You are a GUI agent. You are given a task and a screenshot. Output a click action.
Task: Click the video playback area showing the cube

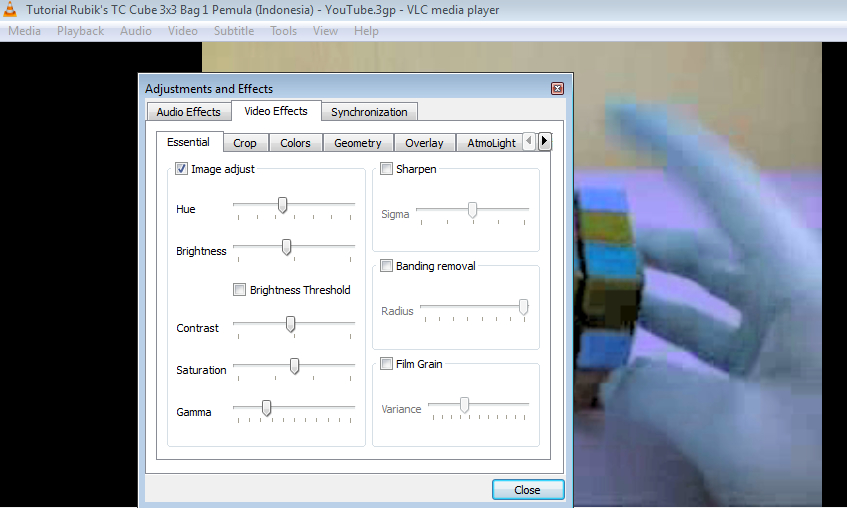click(697, 275)
